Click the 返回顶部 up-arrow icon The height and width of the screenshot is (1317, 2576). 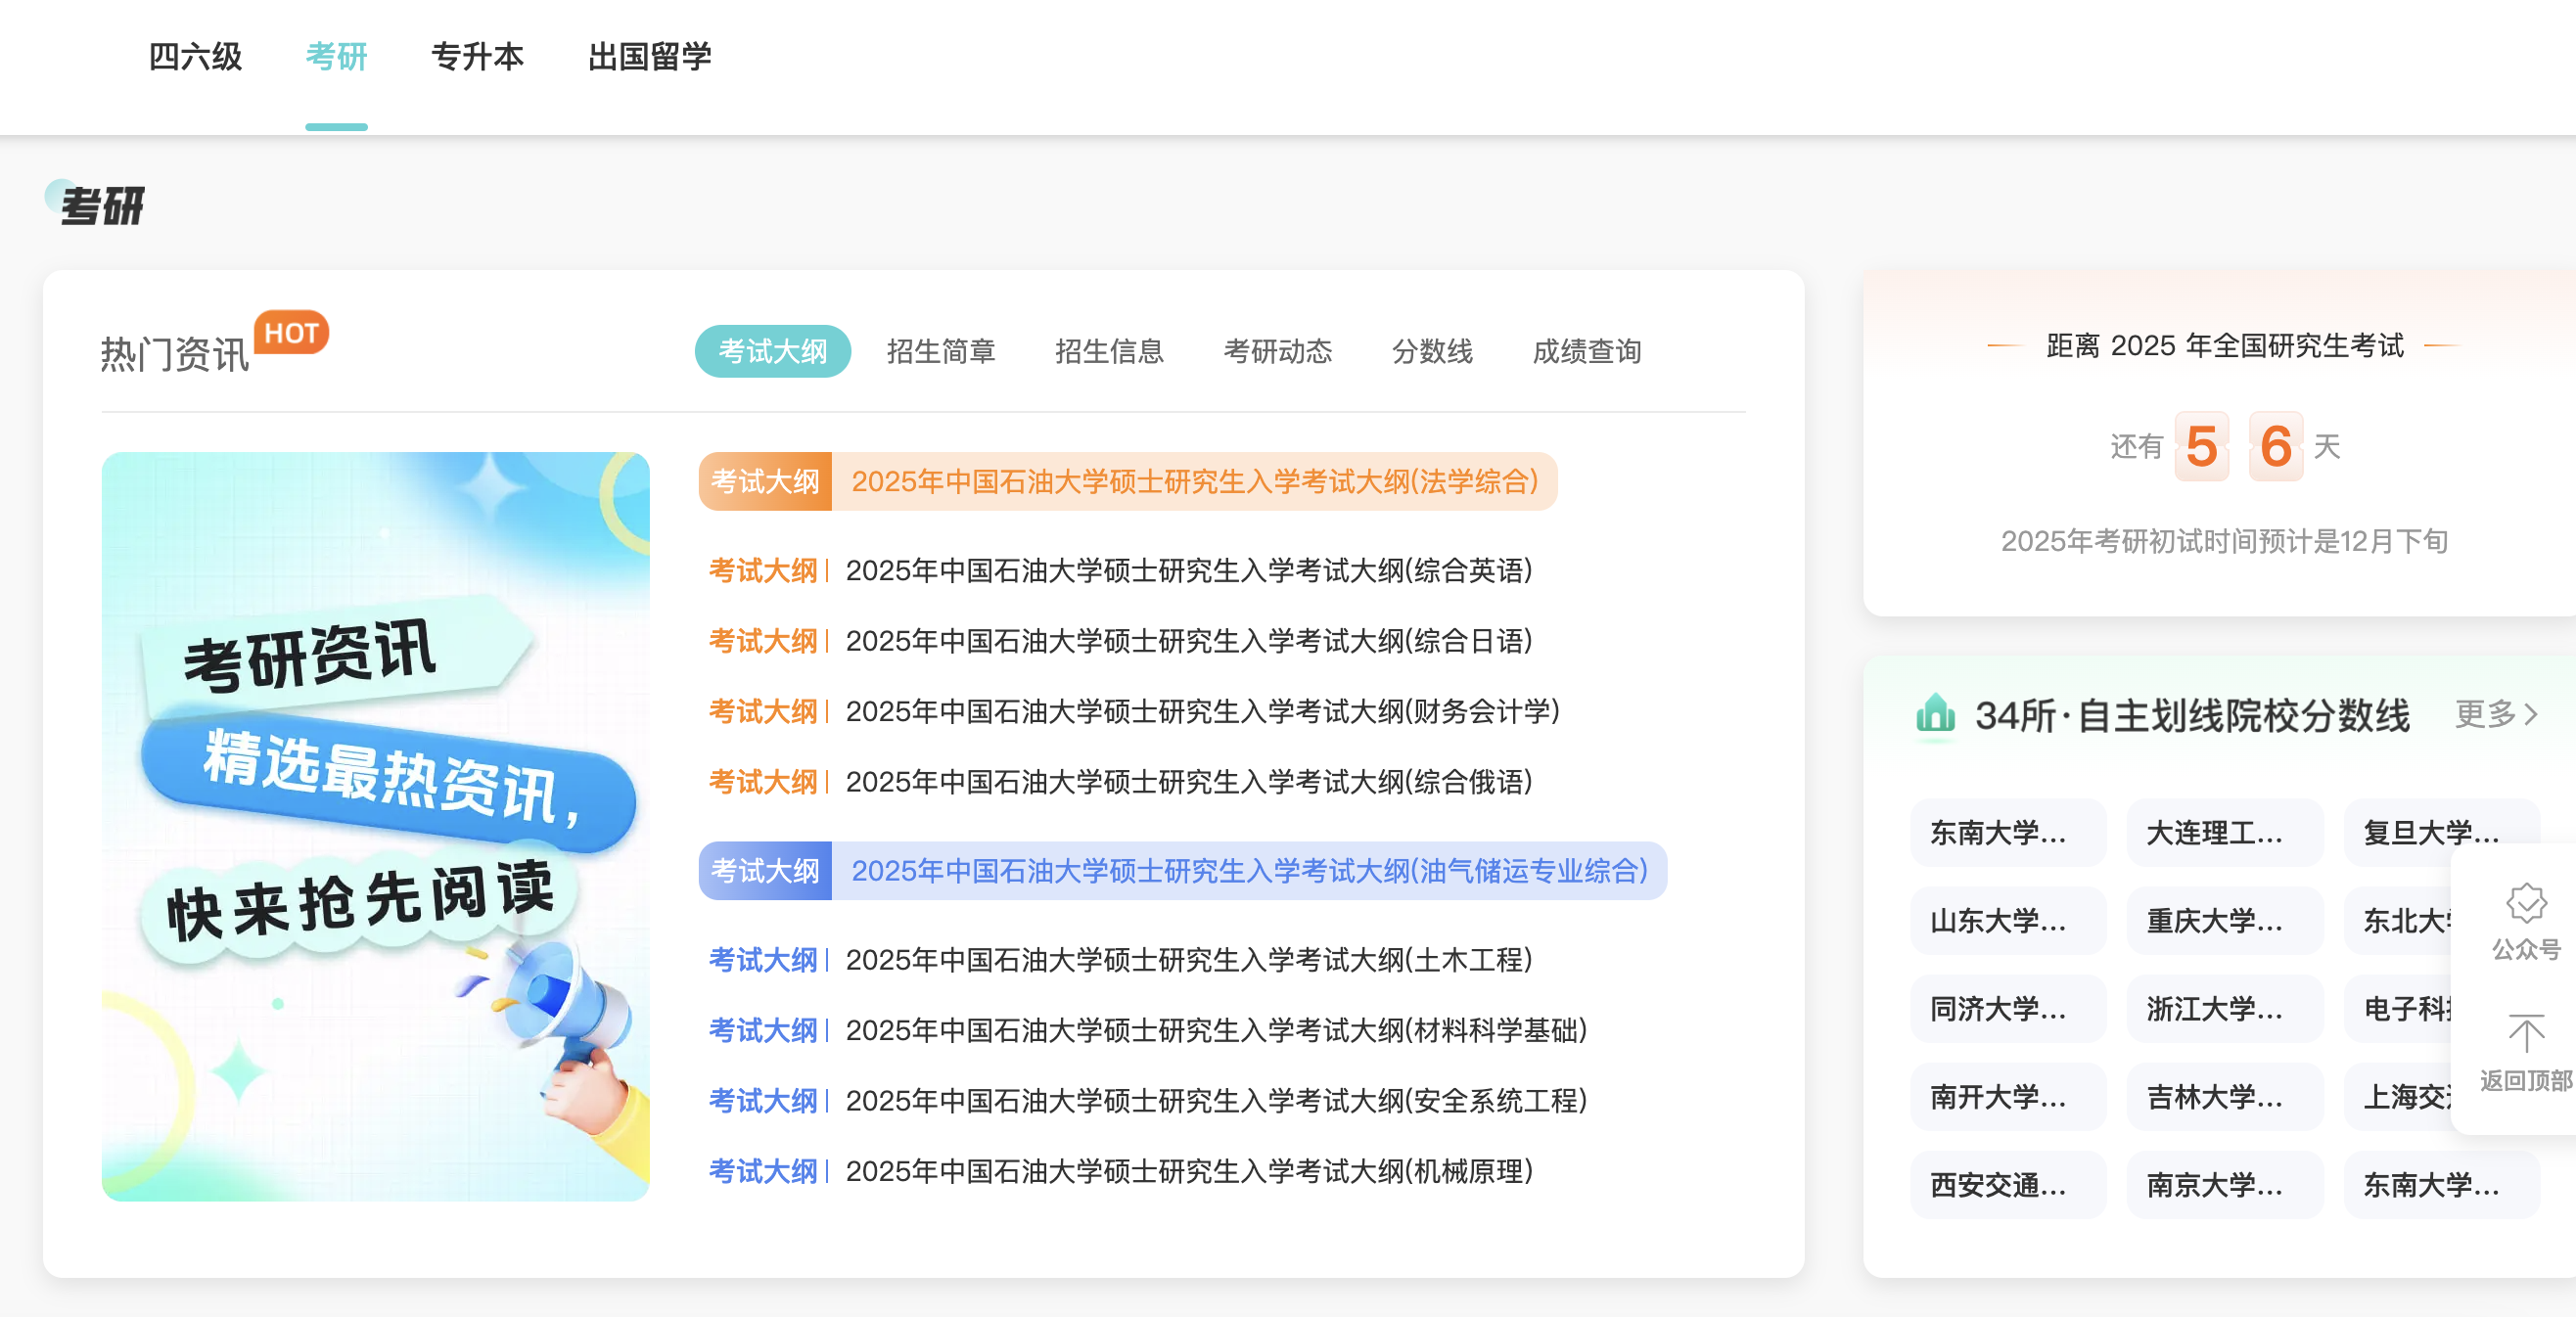[2526, 1034]
